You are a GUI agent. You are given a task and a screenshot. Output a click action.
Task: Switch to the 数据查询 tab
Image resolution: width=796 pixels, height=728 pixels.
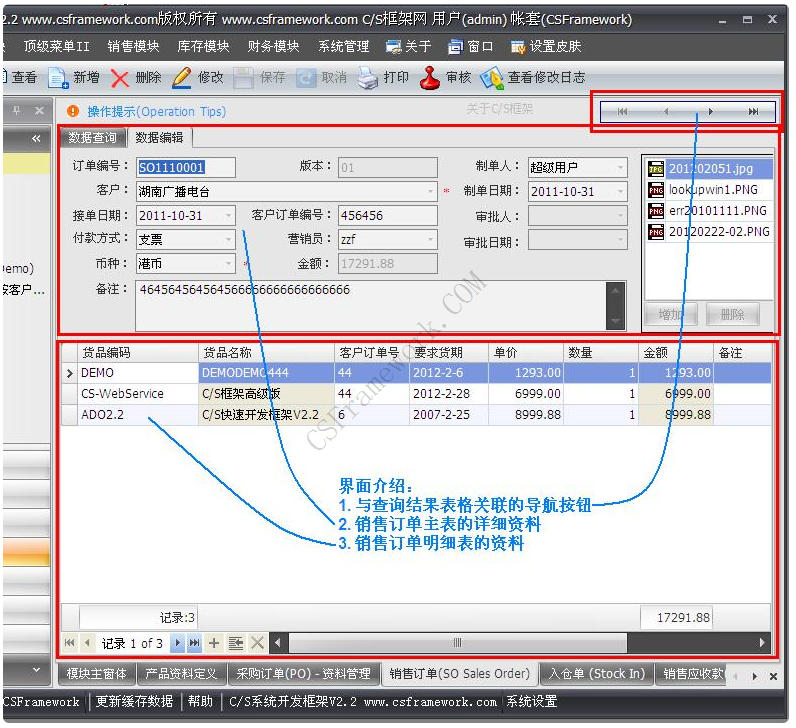pyautogui.click(x=92, y=138)
